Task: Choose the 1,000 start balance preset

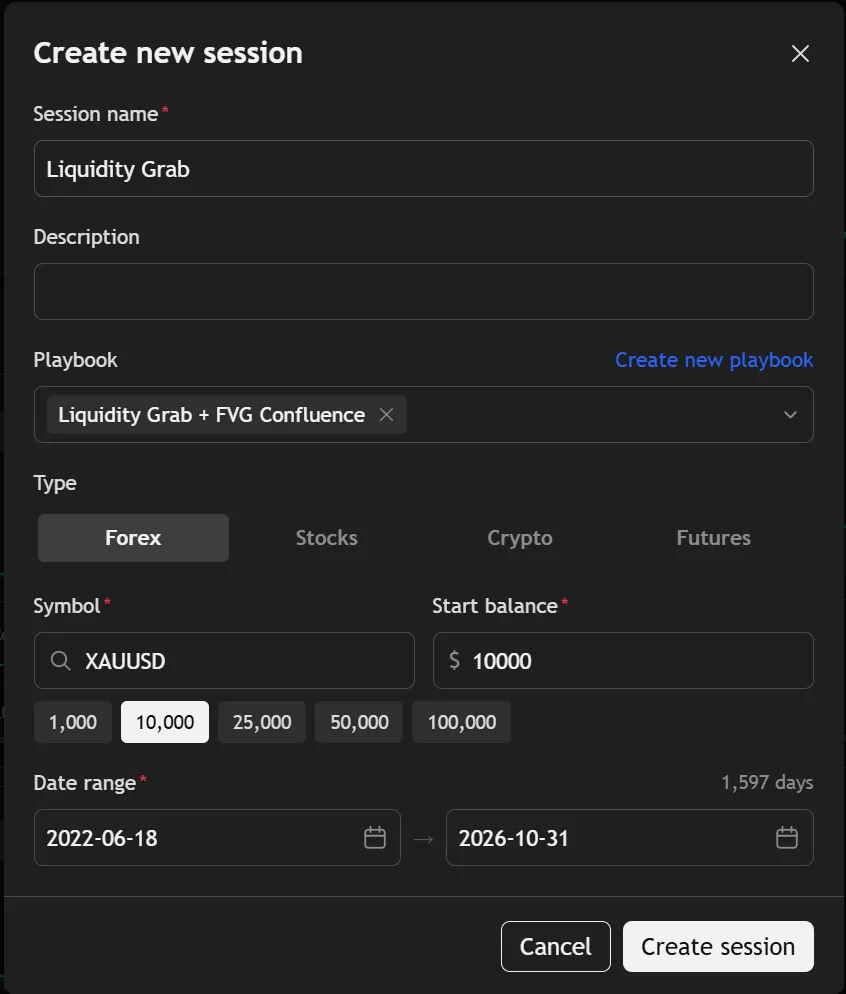Action: [x=73, y=722]
